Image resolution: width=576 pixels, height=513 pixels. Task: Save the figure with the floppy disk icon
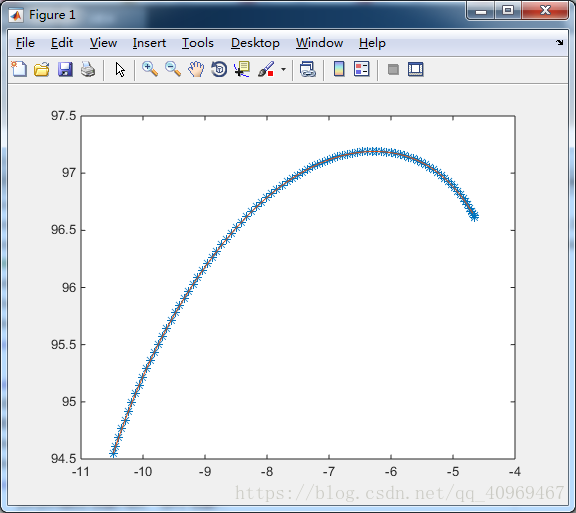pyautogui.click(x=65, y=69)
